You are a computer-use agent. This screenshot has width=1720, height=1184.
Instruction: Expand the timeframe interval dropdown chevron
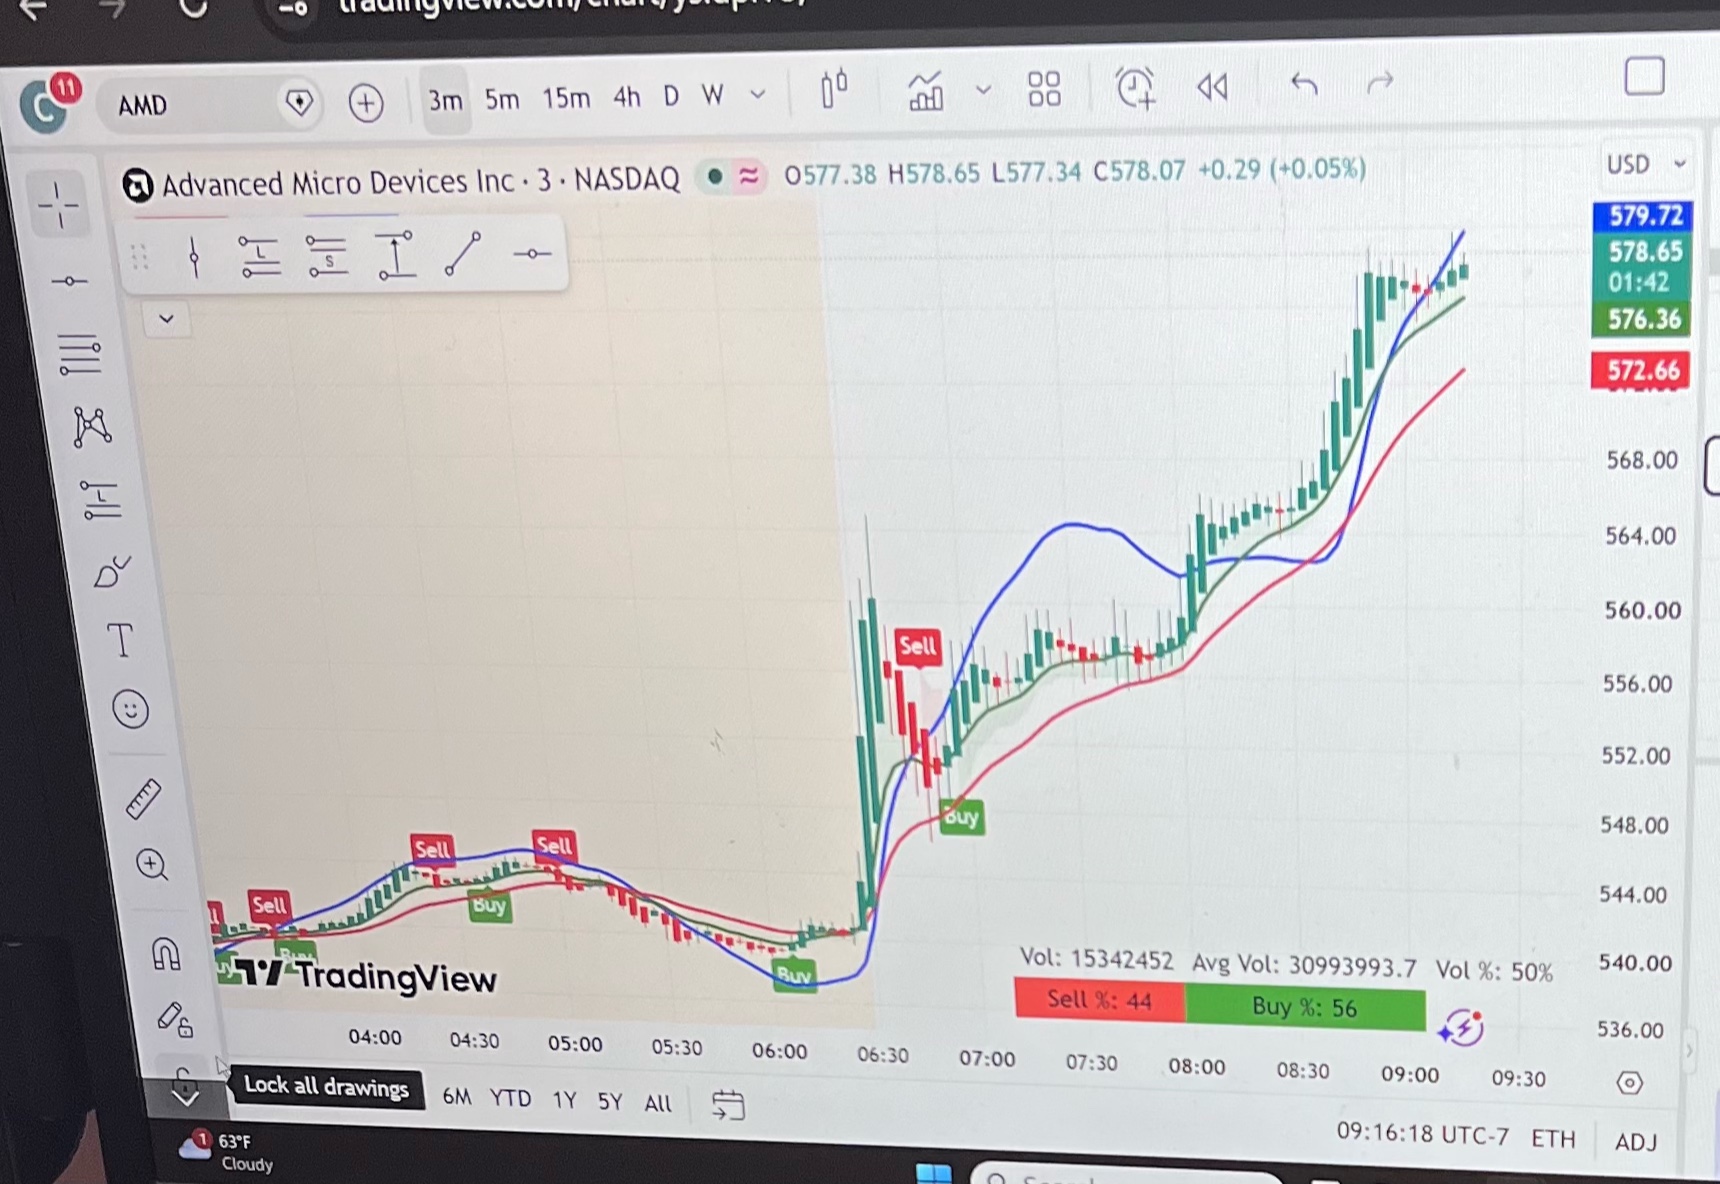(758, 95)
